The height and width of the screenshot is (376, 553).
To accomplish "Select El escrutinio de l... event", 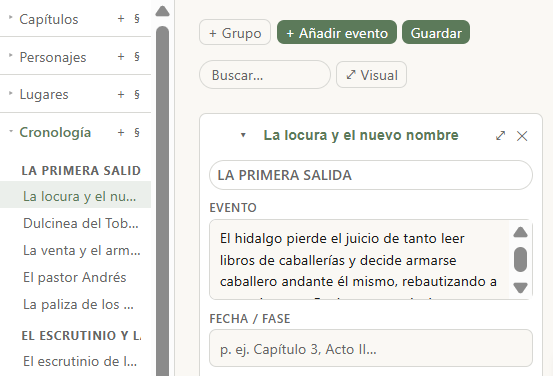I will (80, 361).
